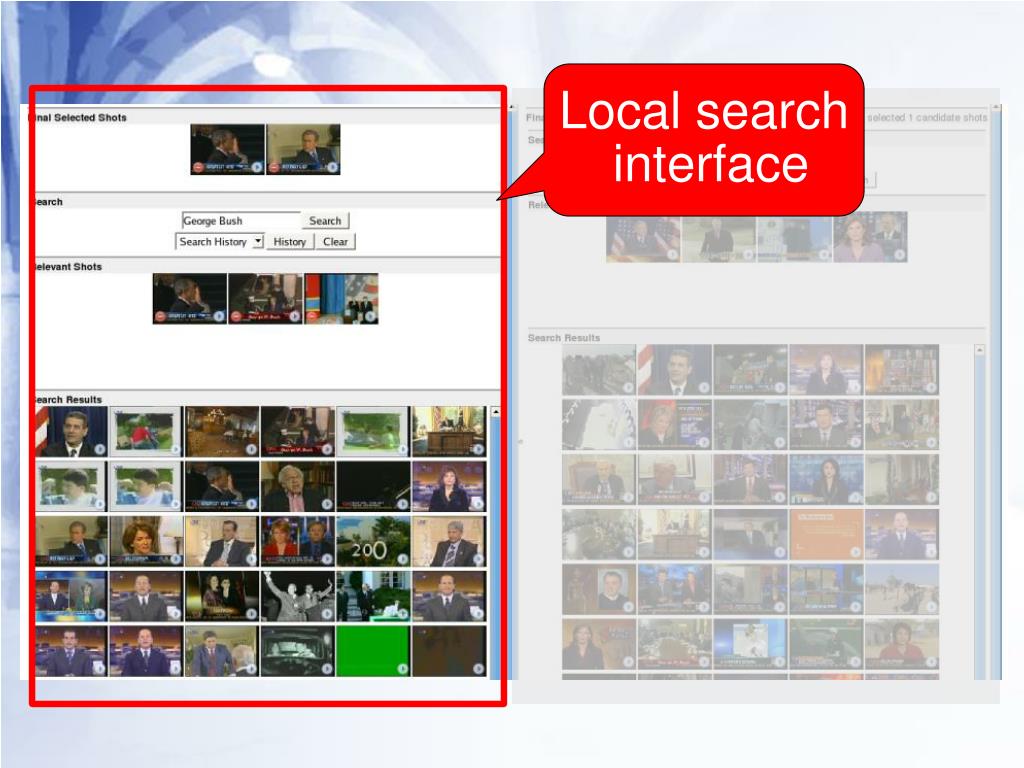The image size is (1024, 768).
Task: Play the dark brown last search result
Action: (478, 669)
